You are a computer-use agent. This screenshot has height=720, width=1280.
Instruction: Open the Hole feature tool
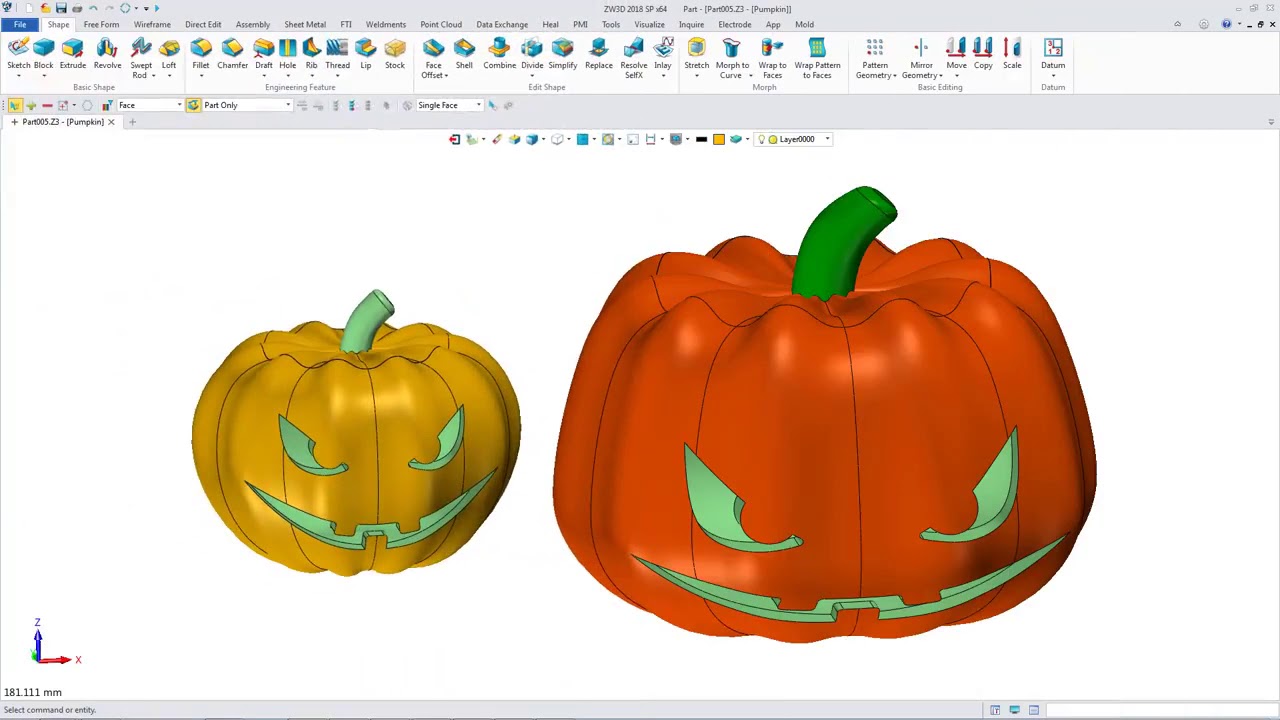pos(288,55)
